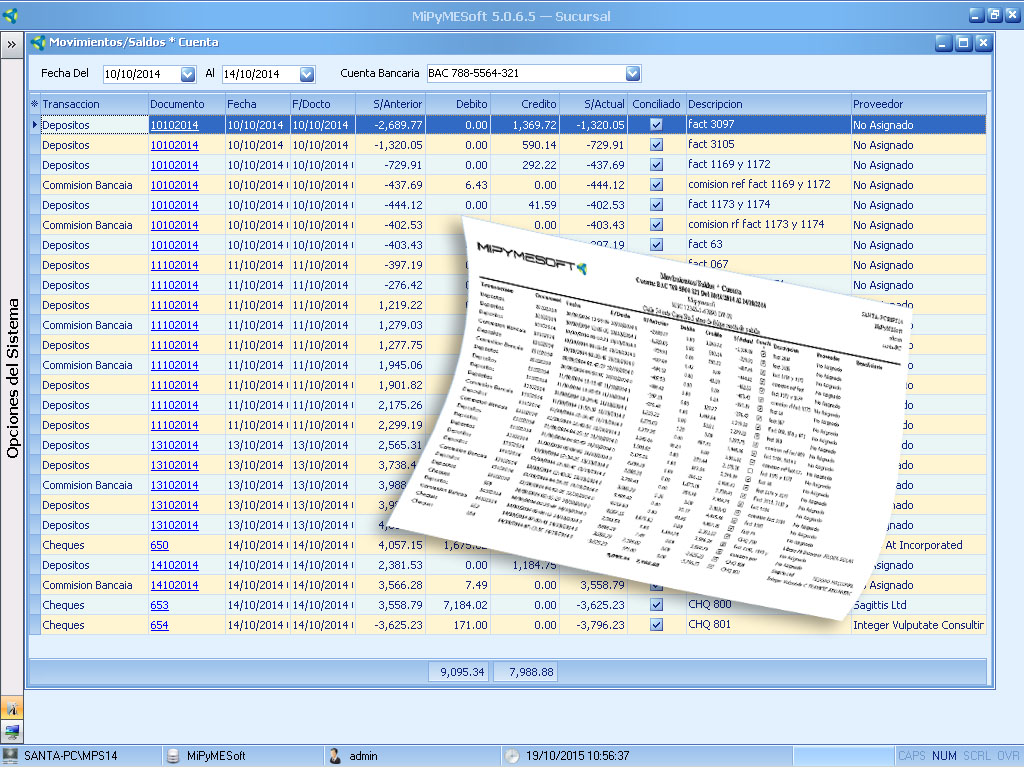Sort by the Fecha column header
The width and height of the screenshot is (1024, 768).
258,104
